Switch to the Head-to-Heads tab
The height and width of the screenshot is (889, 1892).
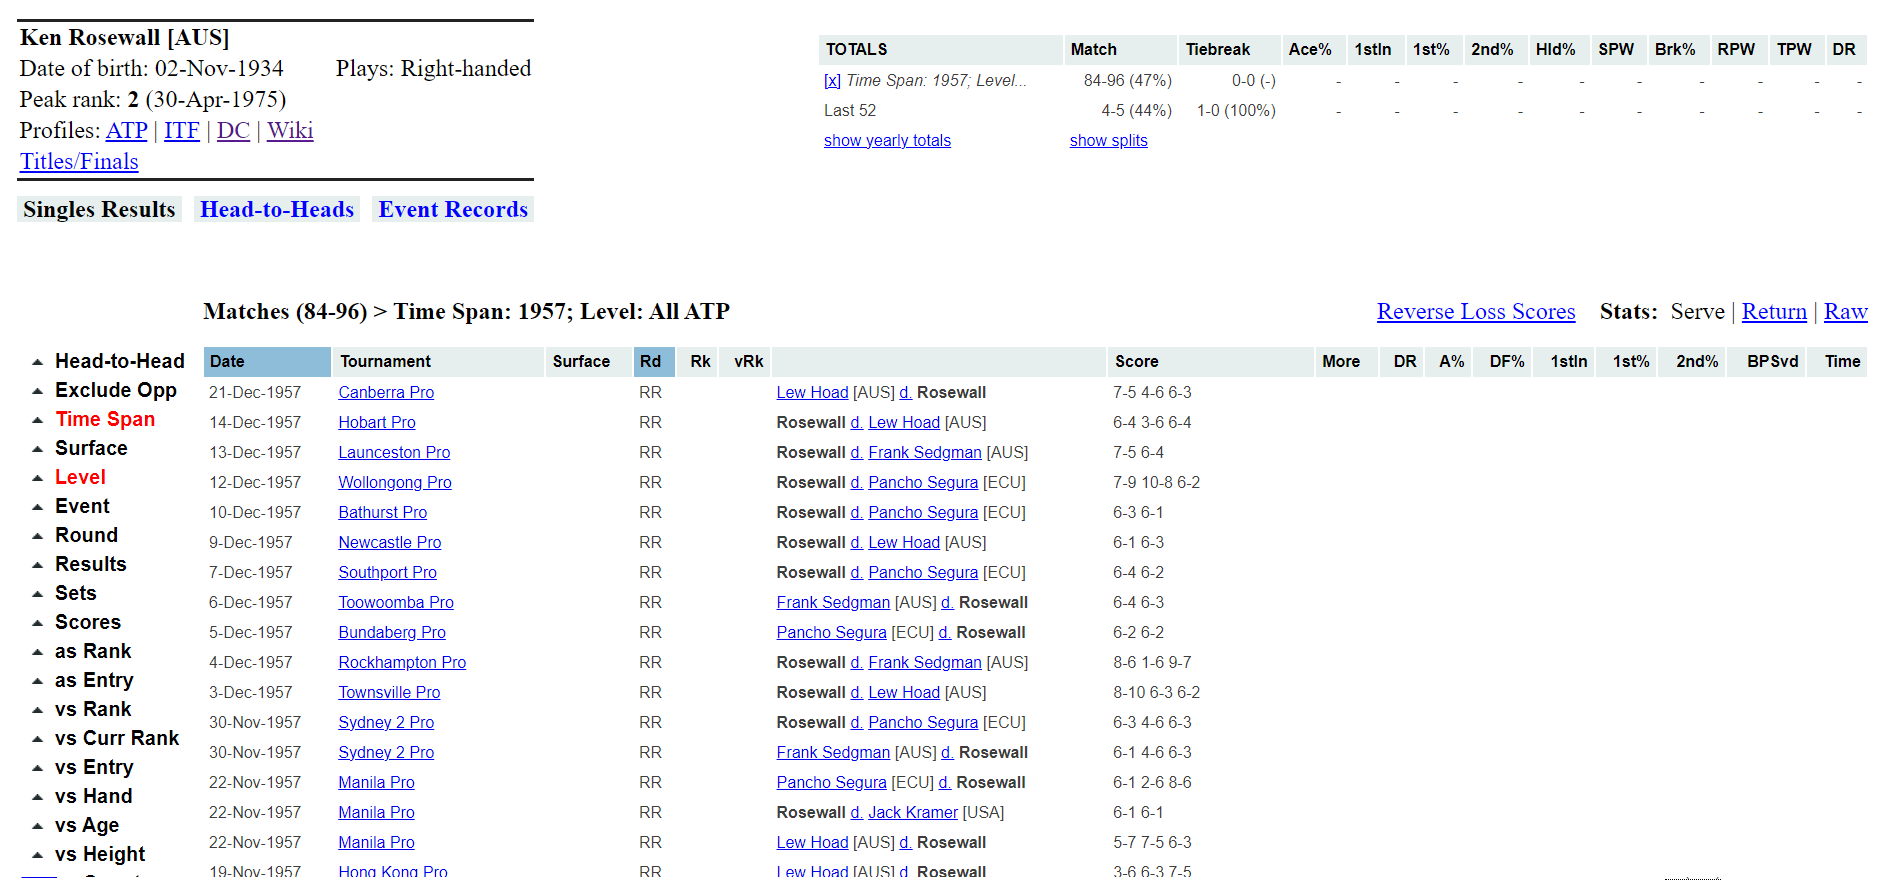[x=277, y=209]
